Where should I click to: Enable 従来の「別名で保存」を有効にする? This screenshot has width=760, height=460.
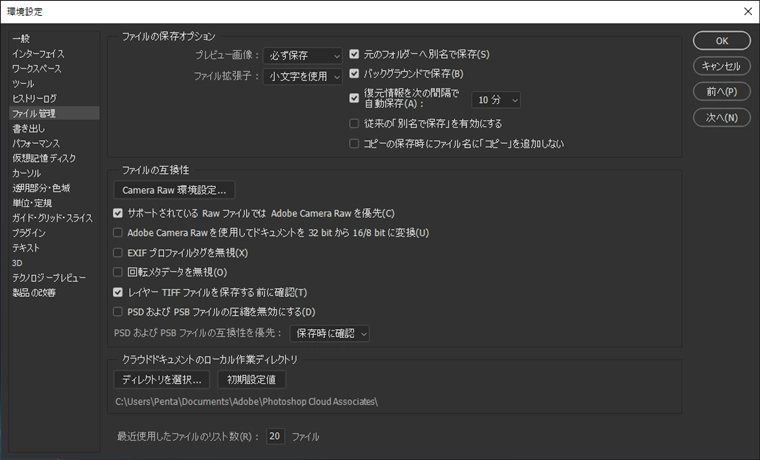tap(354, 124)
